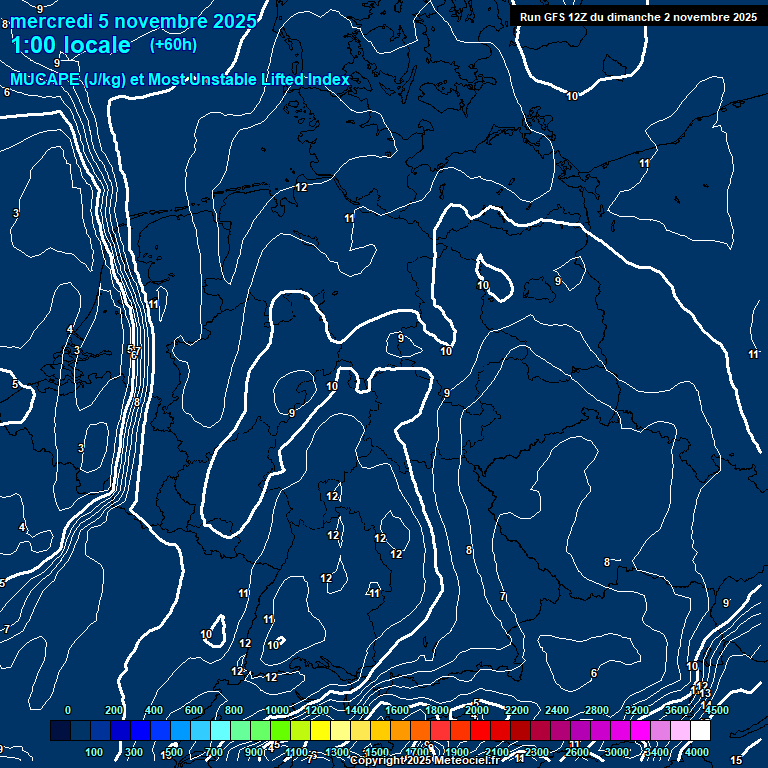Image resolution: width=768 pixels, height=768 pixels.
Task: Open the 'Copyright 2025 Meteociel.fr' text
Action: (x=425, y=760)
